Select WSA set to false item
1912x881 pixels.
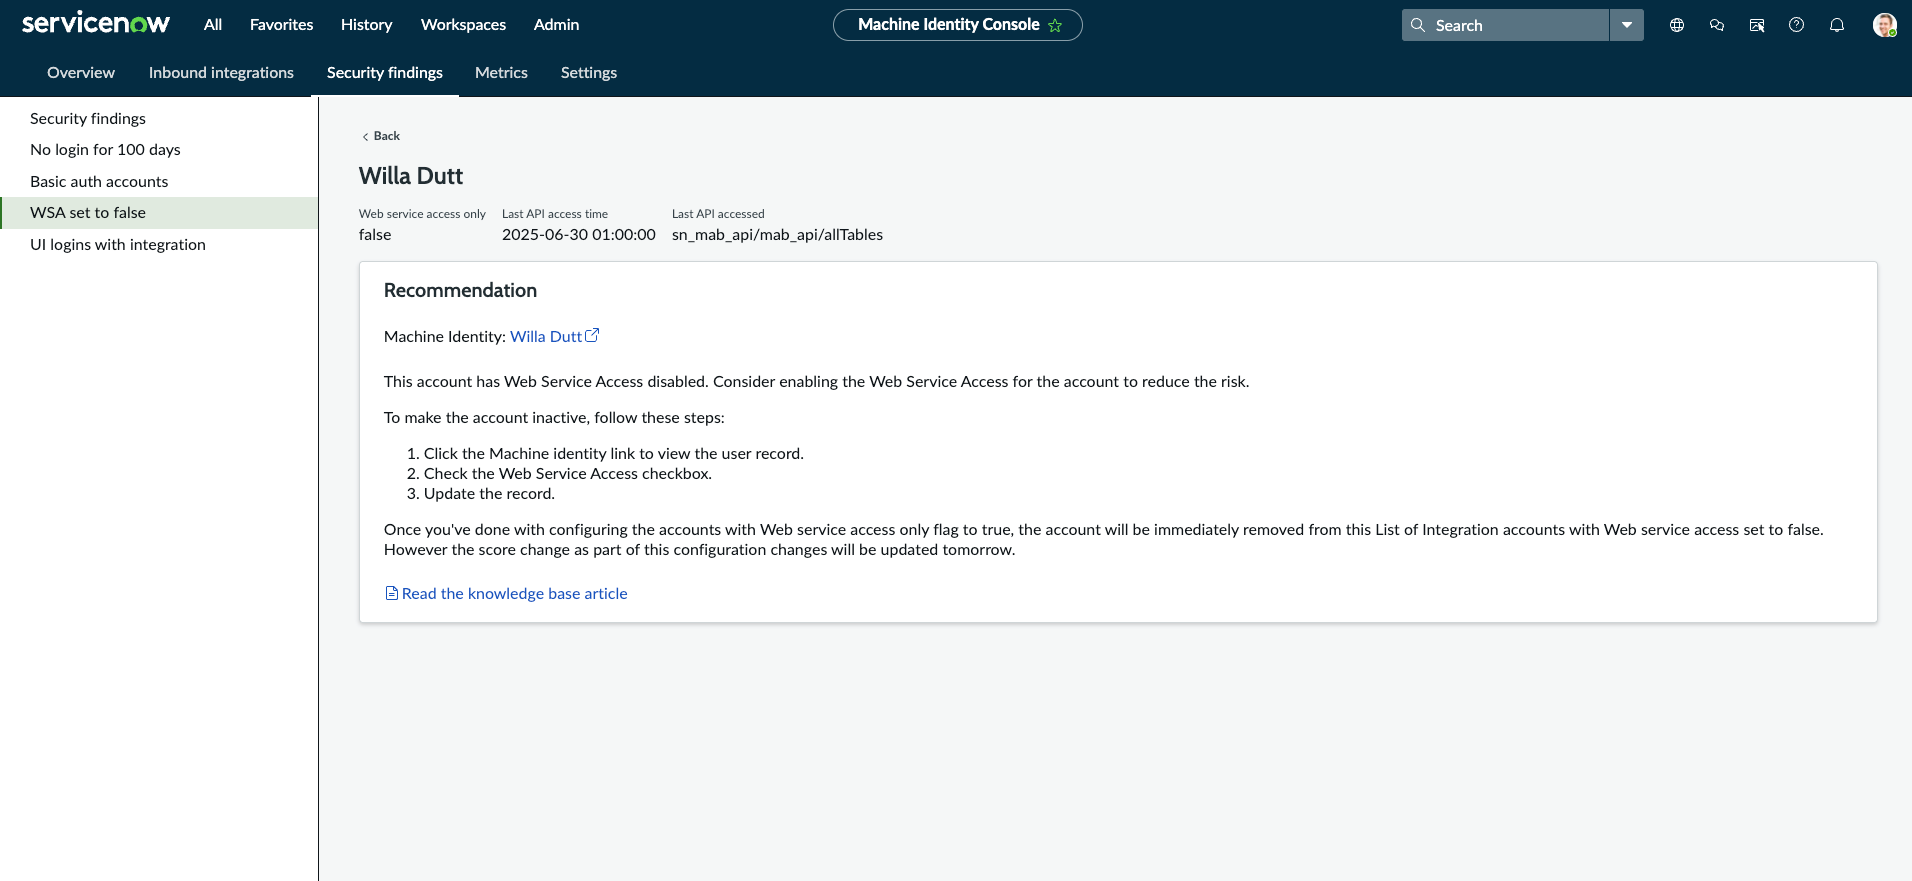[159, 212]
